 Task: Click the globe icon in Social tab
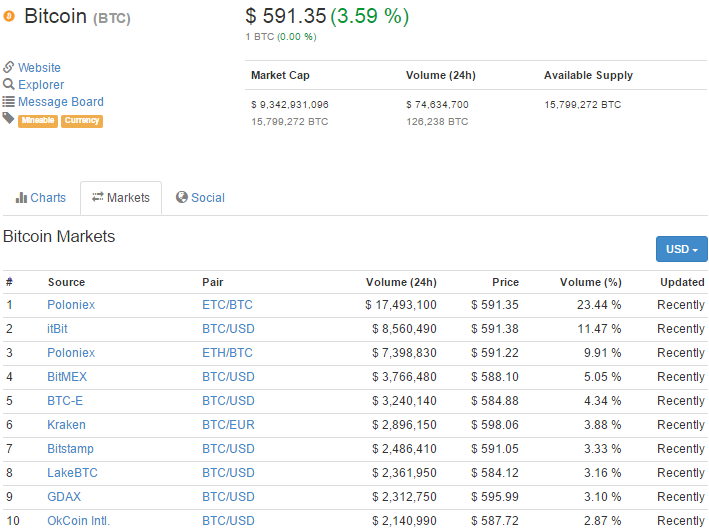(x=182, y=198)
